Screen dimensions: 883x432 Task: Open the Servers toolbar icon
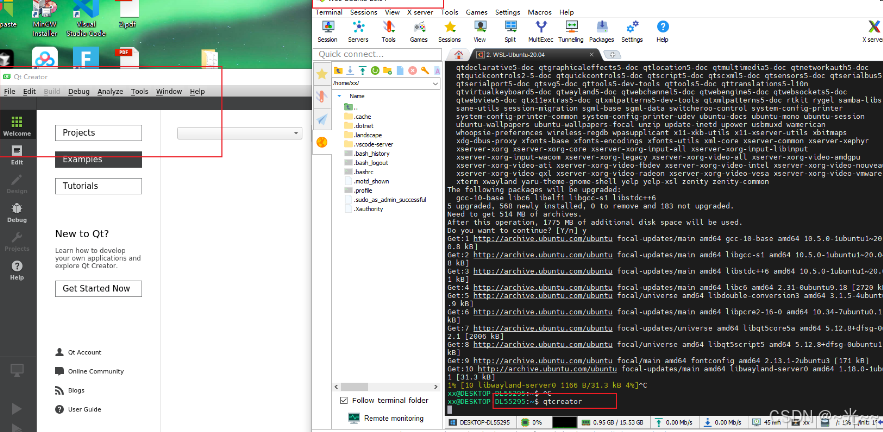(358, 31)
